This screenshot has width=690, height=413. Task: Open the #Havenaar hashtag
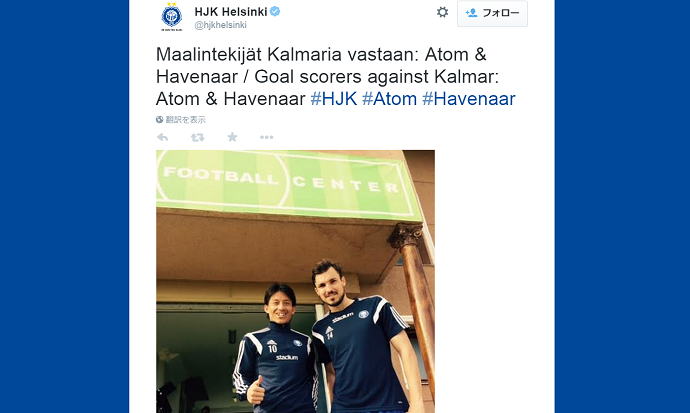click(x=469, y=99)
